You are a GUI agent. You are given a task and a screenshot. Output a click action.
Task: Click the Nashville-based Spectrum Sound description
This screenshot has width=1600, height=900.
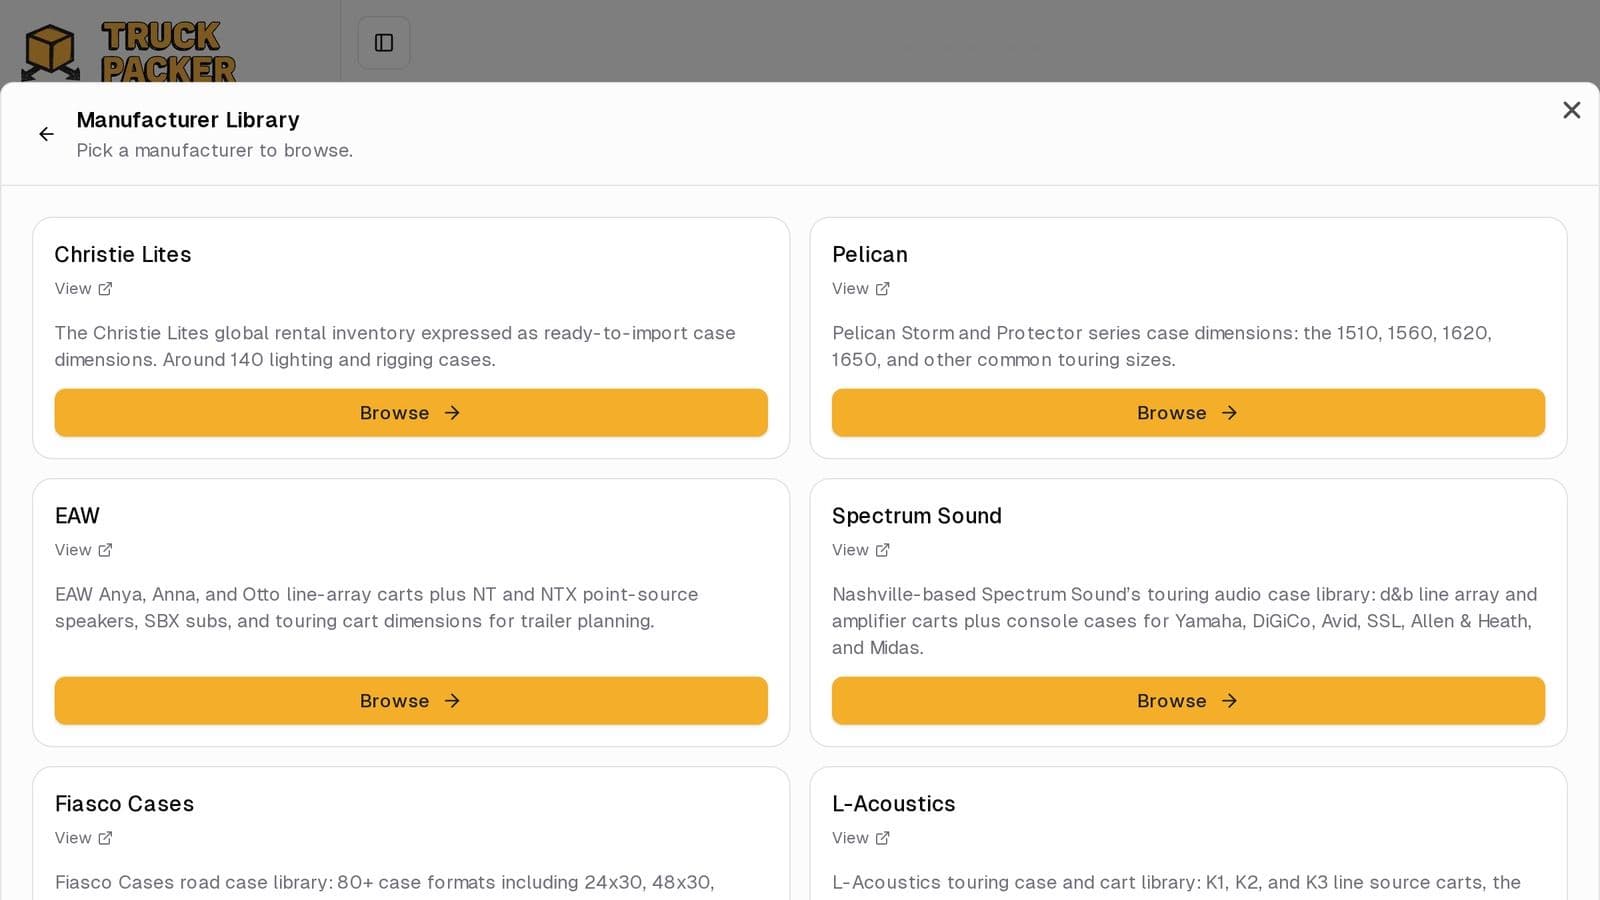[x=1185, y=621]
